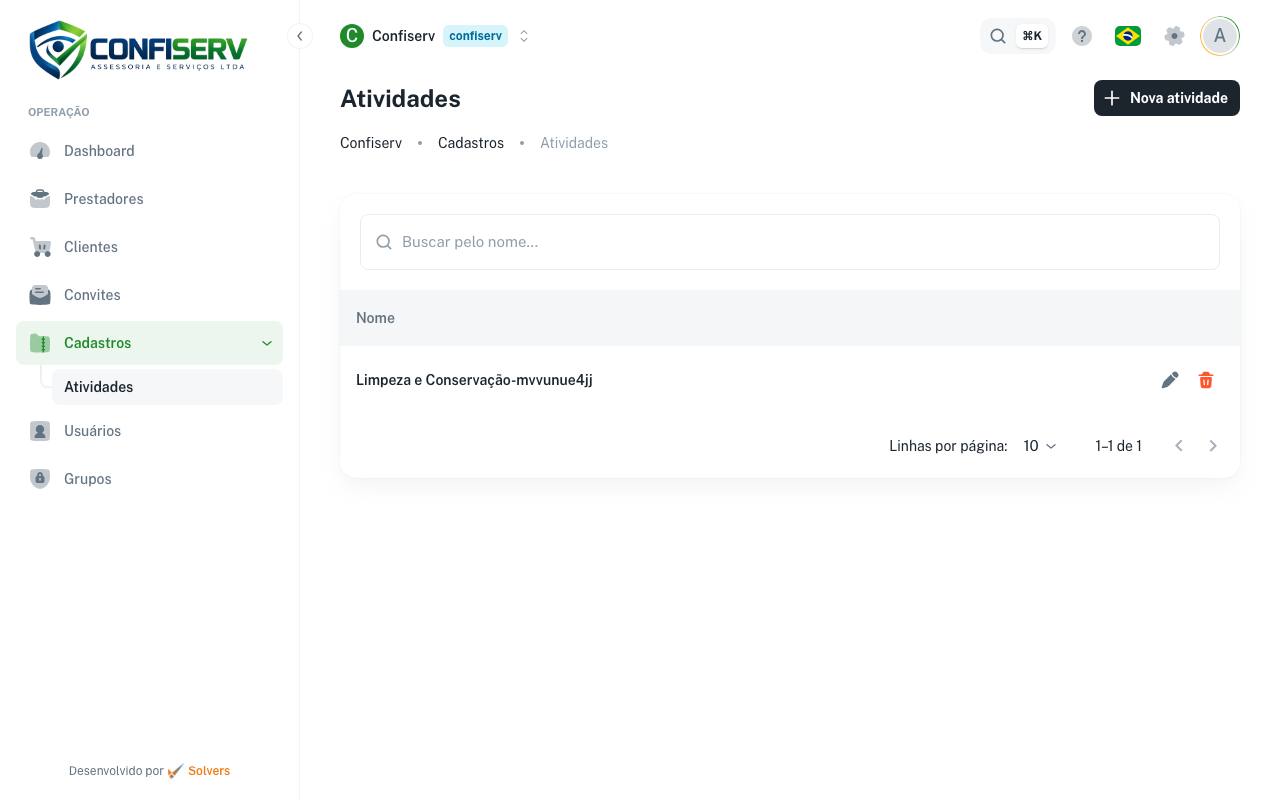1280x800 pixels.
Task: Expand the Confiserv workspace switcher arrows
Action: (524, 36)
